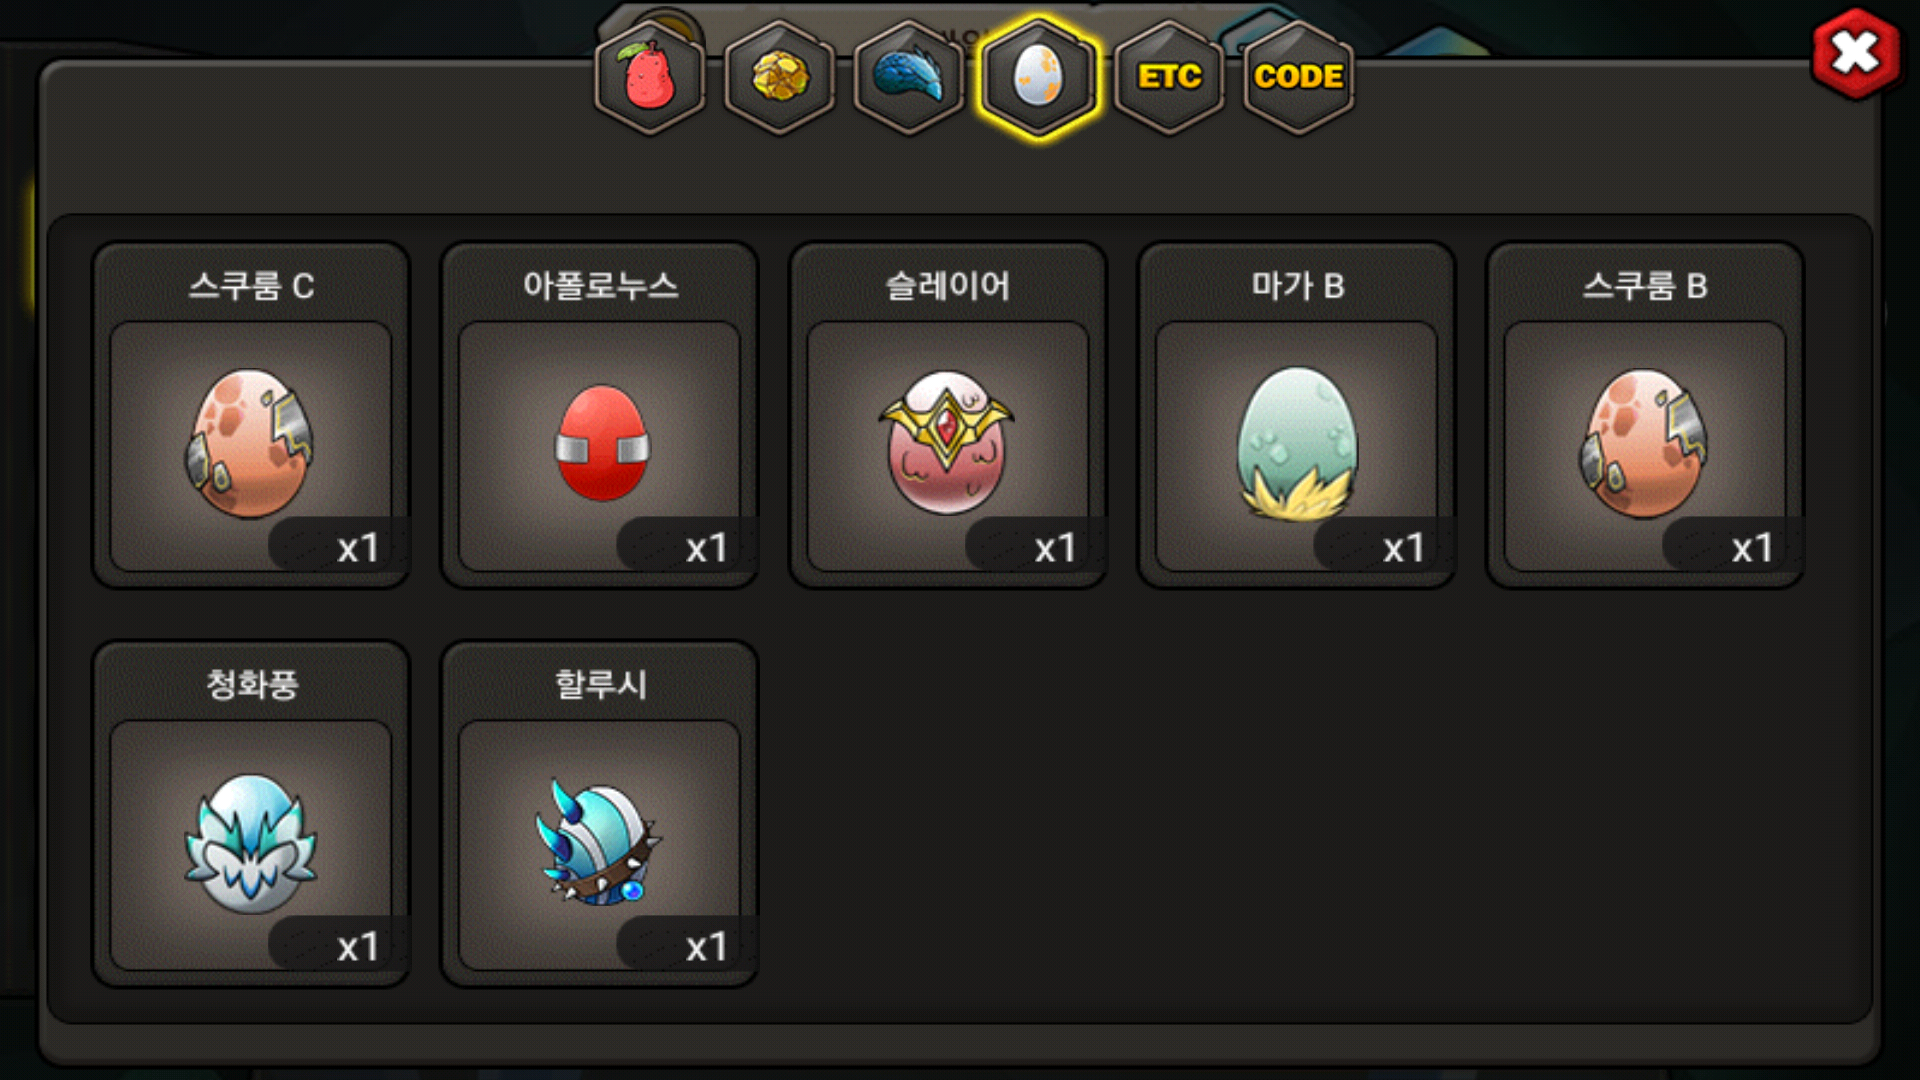Select the icy 청화풍 egg icon
Screen dimensions: 1920x1080
250,843
